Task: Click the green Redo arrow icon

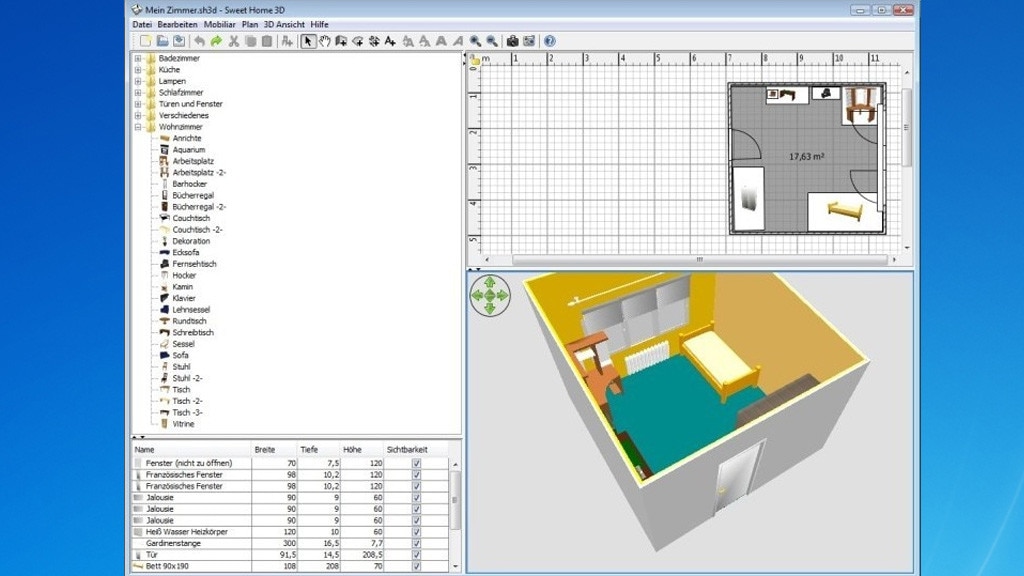Action: tap(216, 41)
